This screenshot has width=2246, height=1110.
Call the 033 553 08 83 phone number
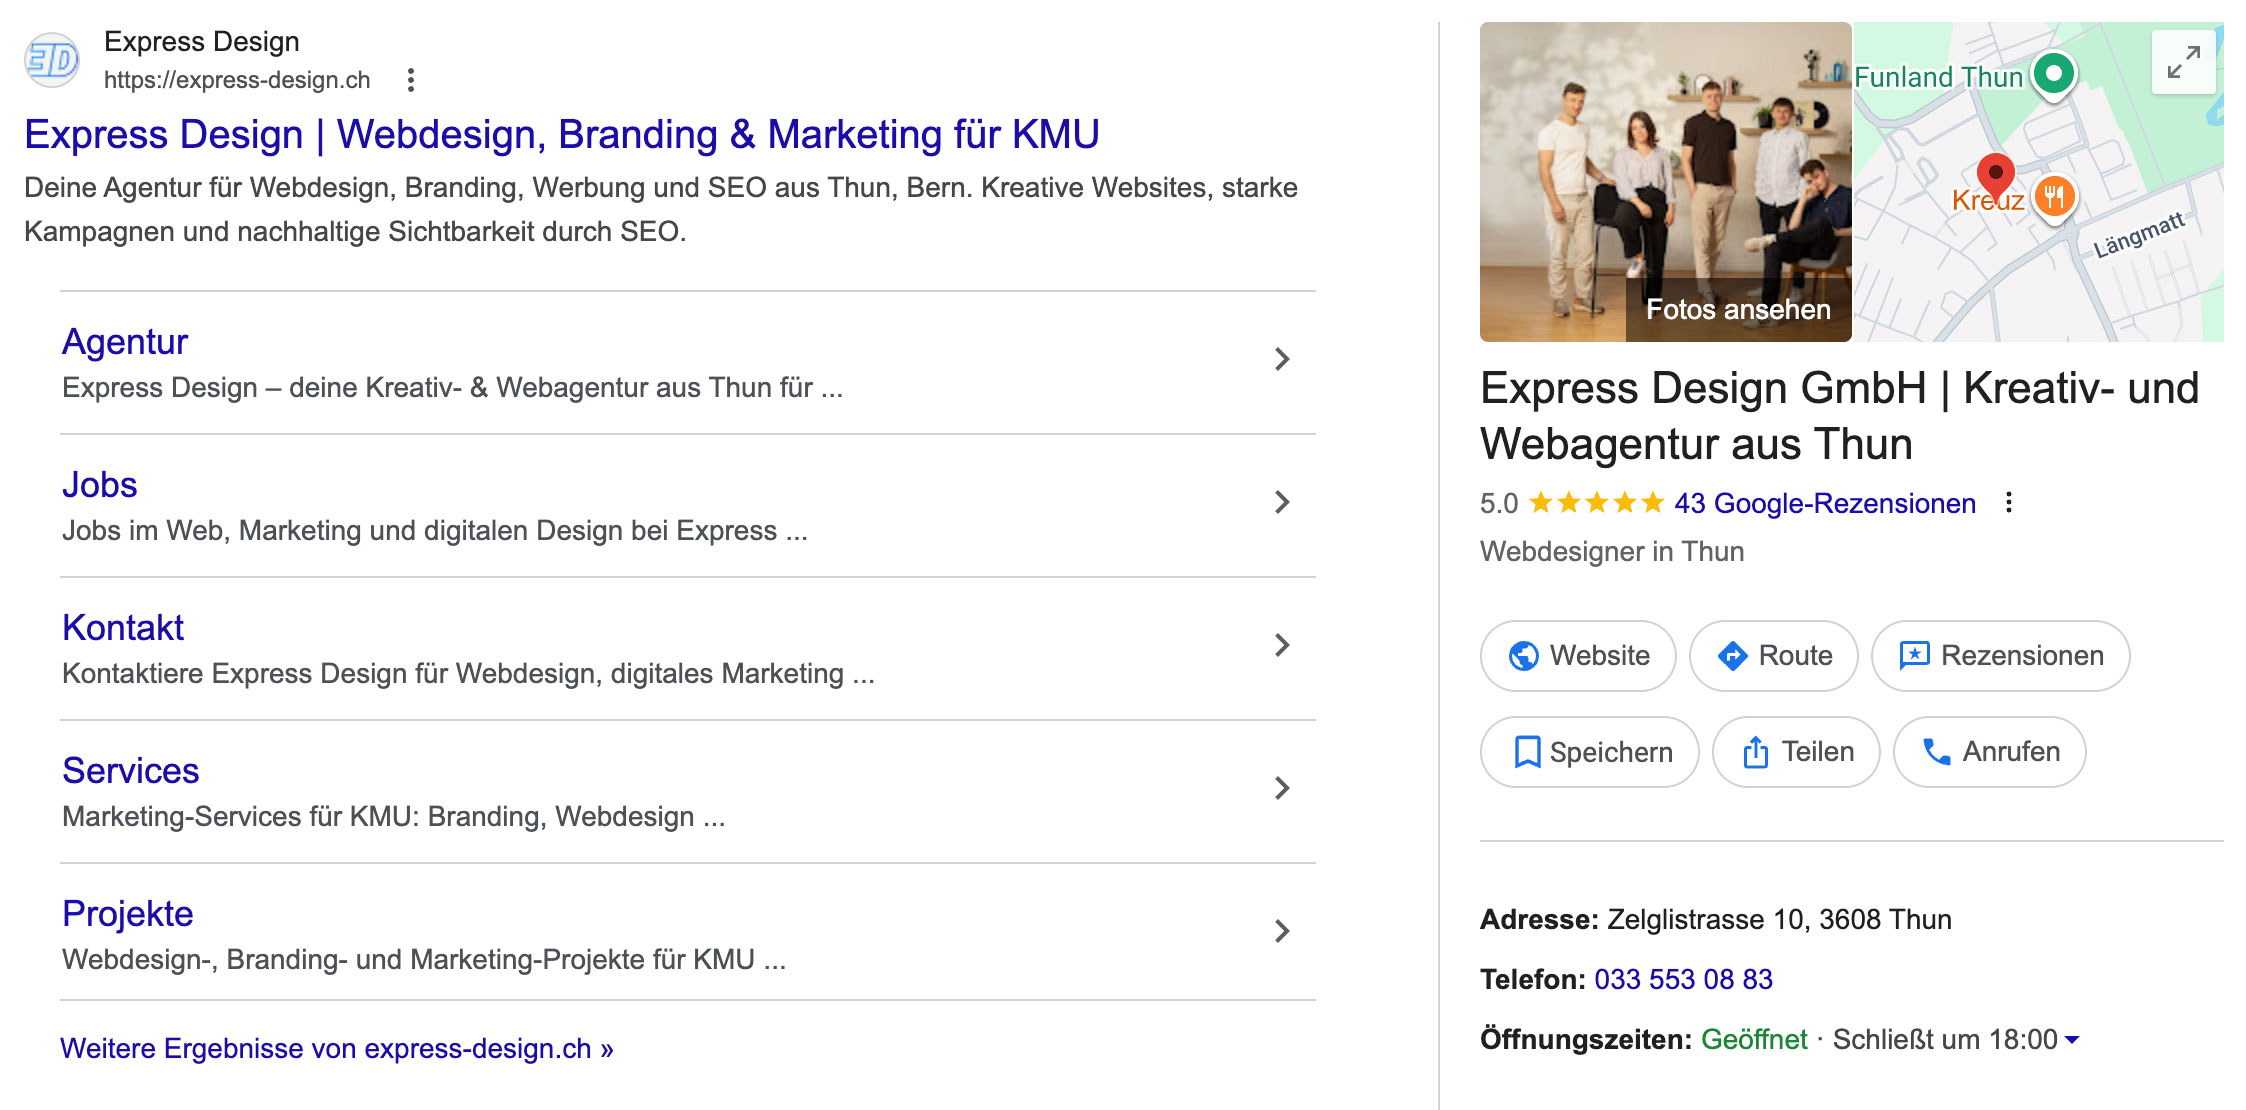[1682, 980]
